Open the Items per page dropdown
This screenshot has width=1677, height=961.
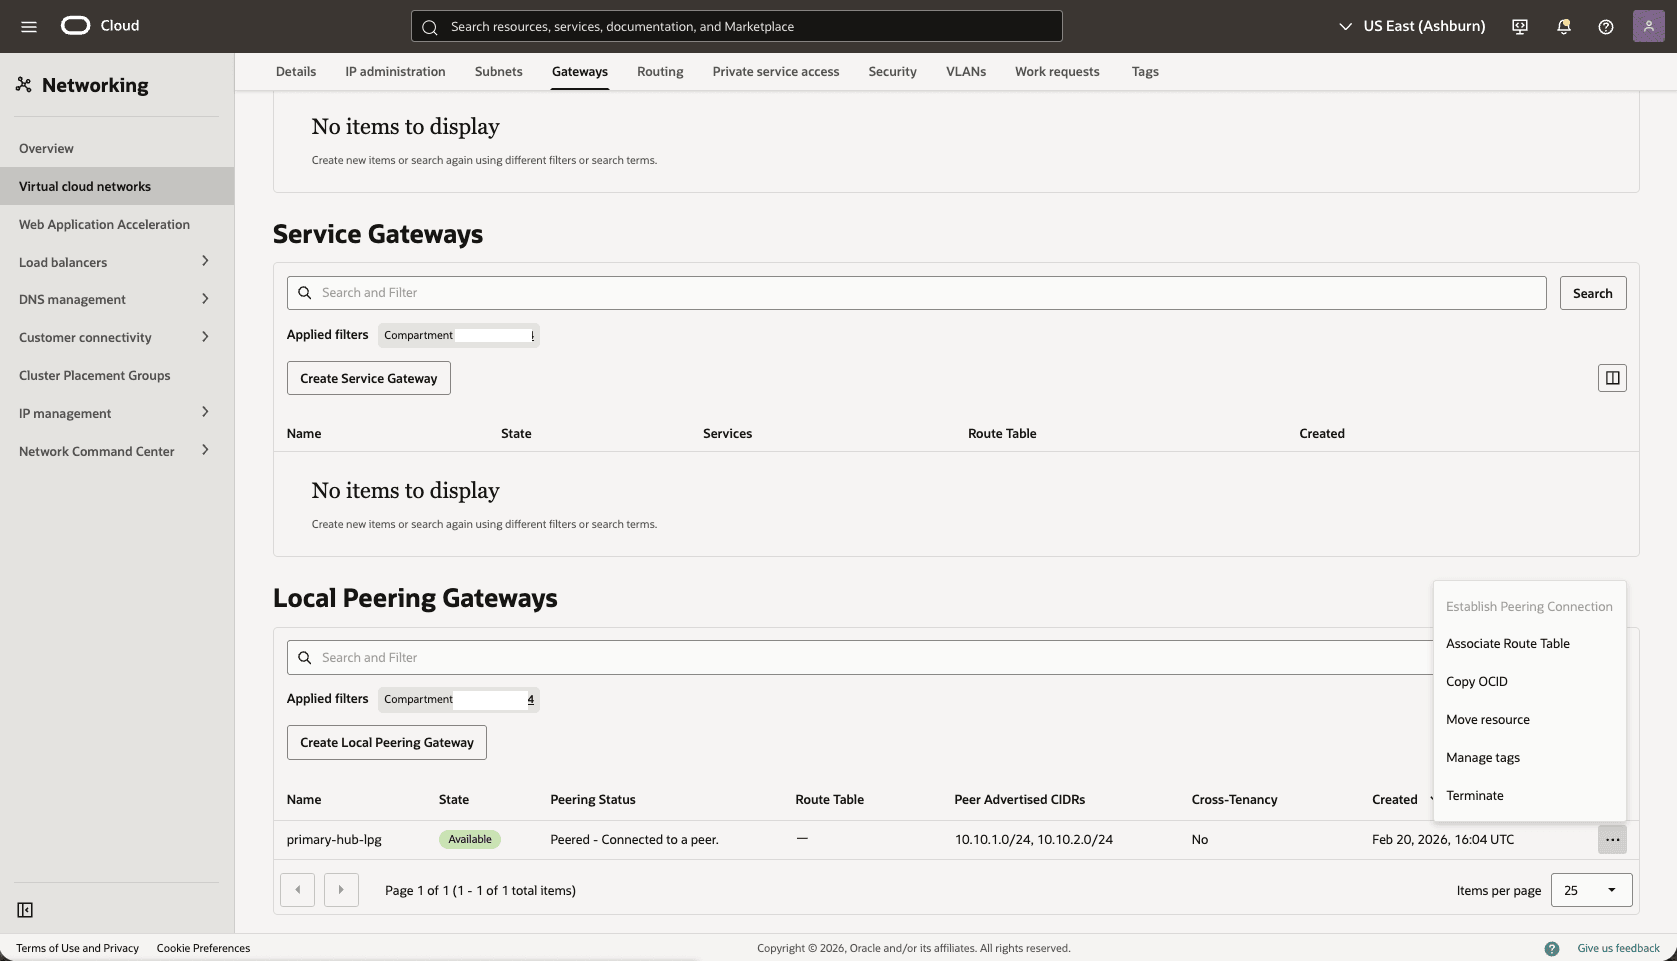1591,890
